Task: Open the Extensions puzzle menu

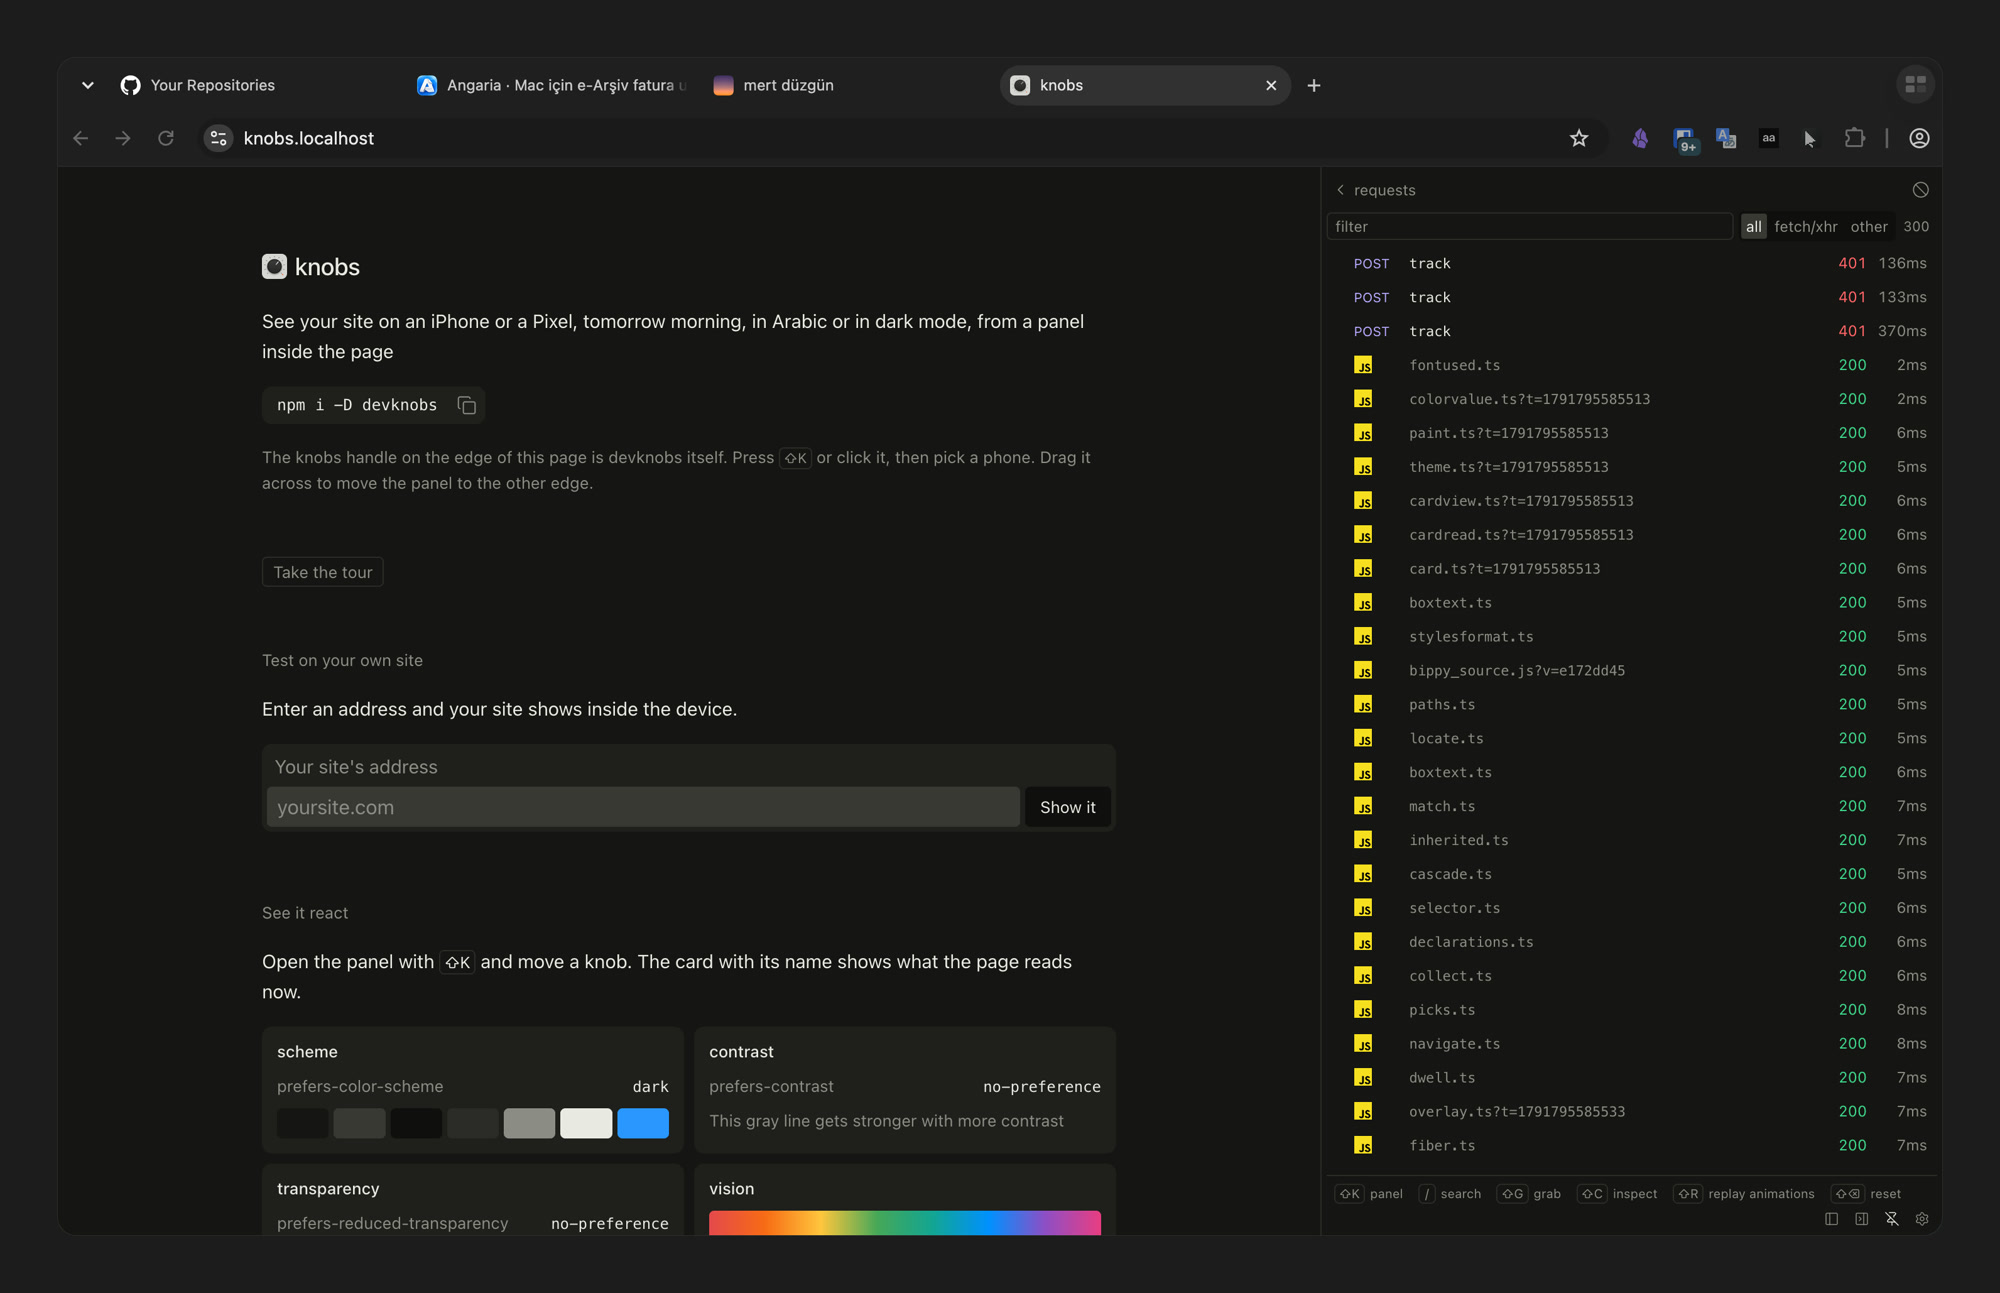Action: coord(1855,139)
